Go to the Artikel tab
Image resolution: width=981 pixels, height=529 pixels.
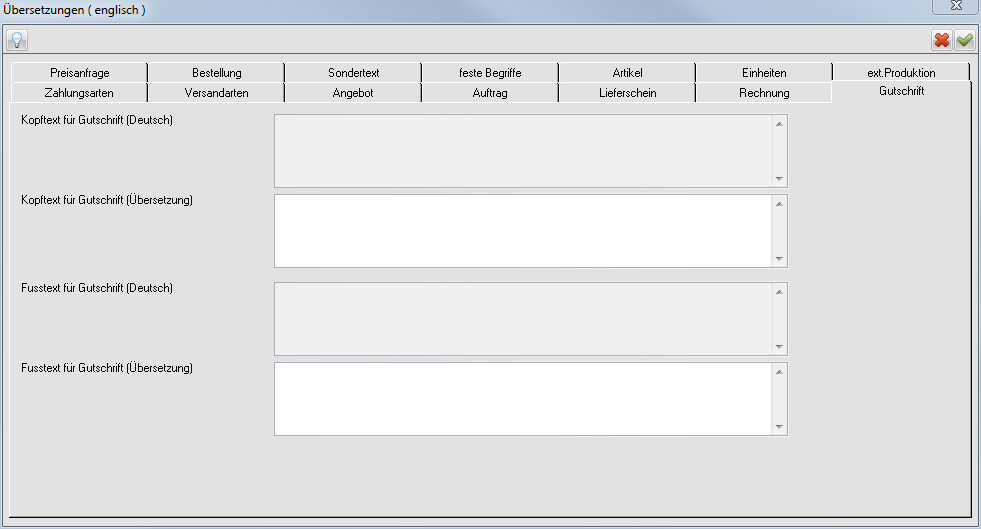tap(628, 73)
